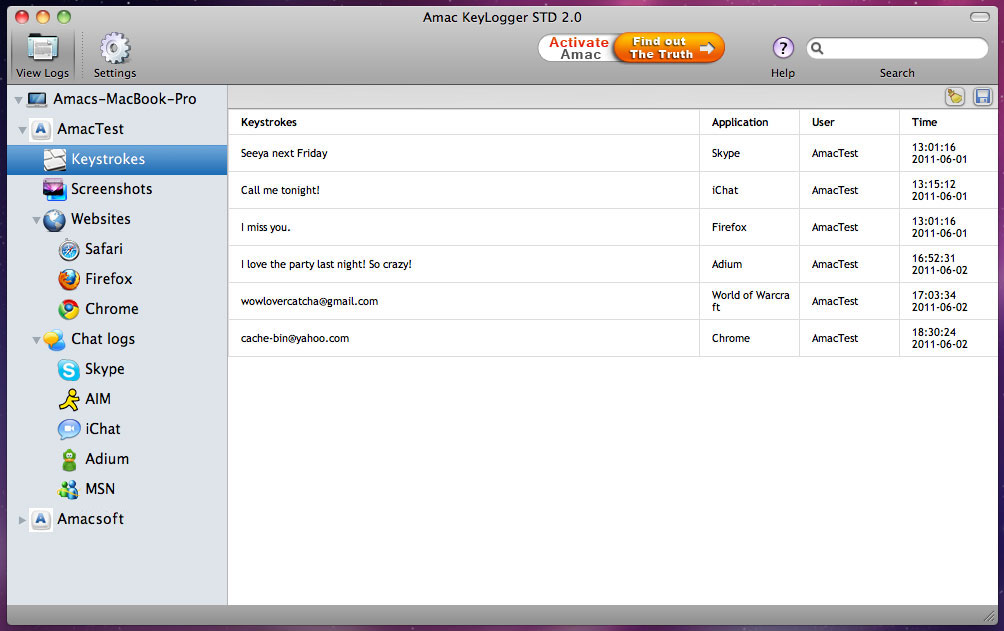Select the "I miss you." keystroke row
1004x631 pixels.
pyautogui.click(x=613, y=227)
